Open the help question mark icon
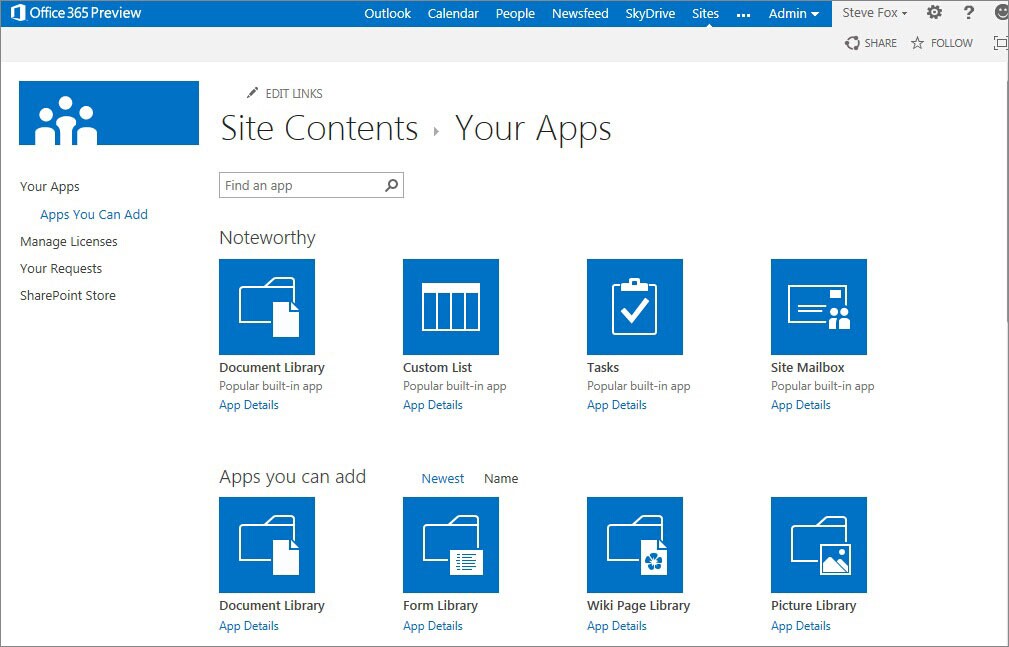The height and width of the screenshot is (647, 1009). [968, 12]
